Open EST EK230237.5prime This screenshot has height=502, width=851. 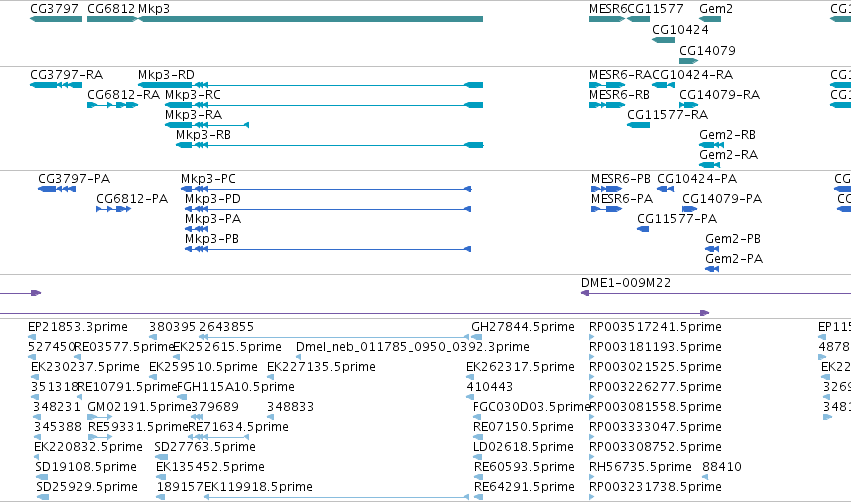coord(35,378)
